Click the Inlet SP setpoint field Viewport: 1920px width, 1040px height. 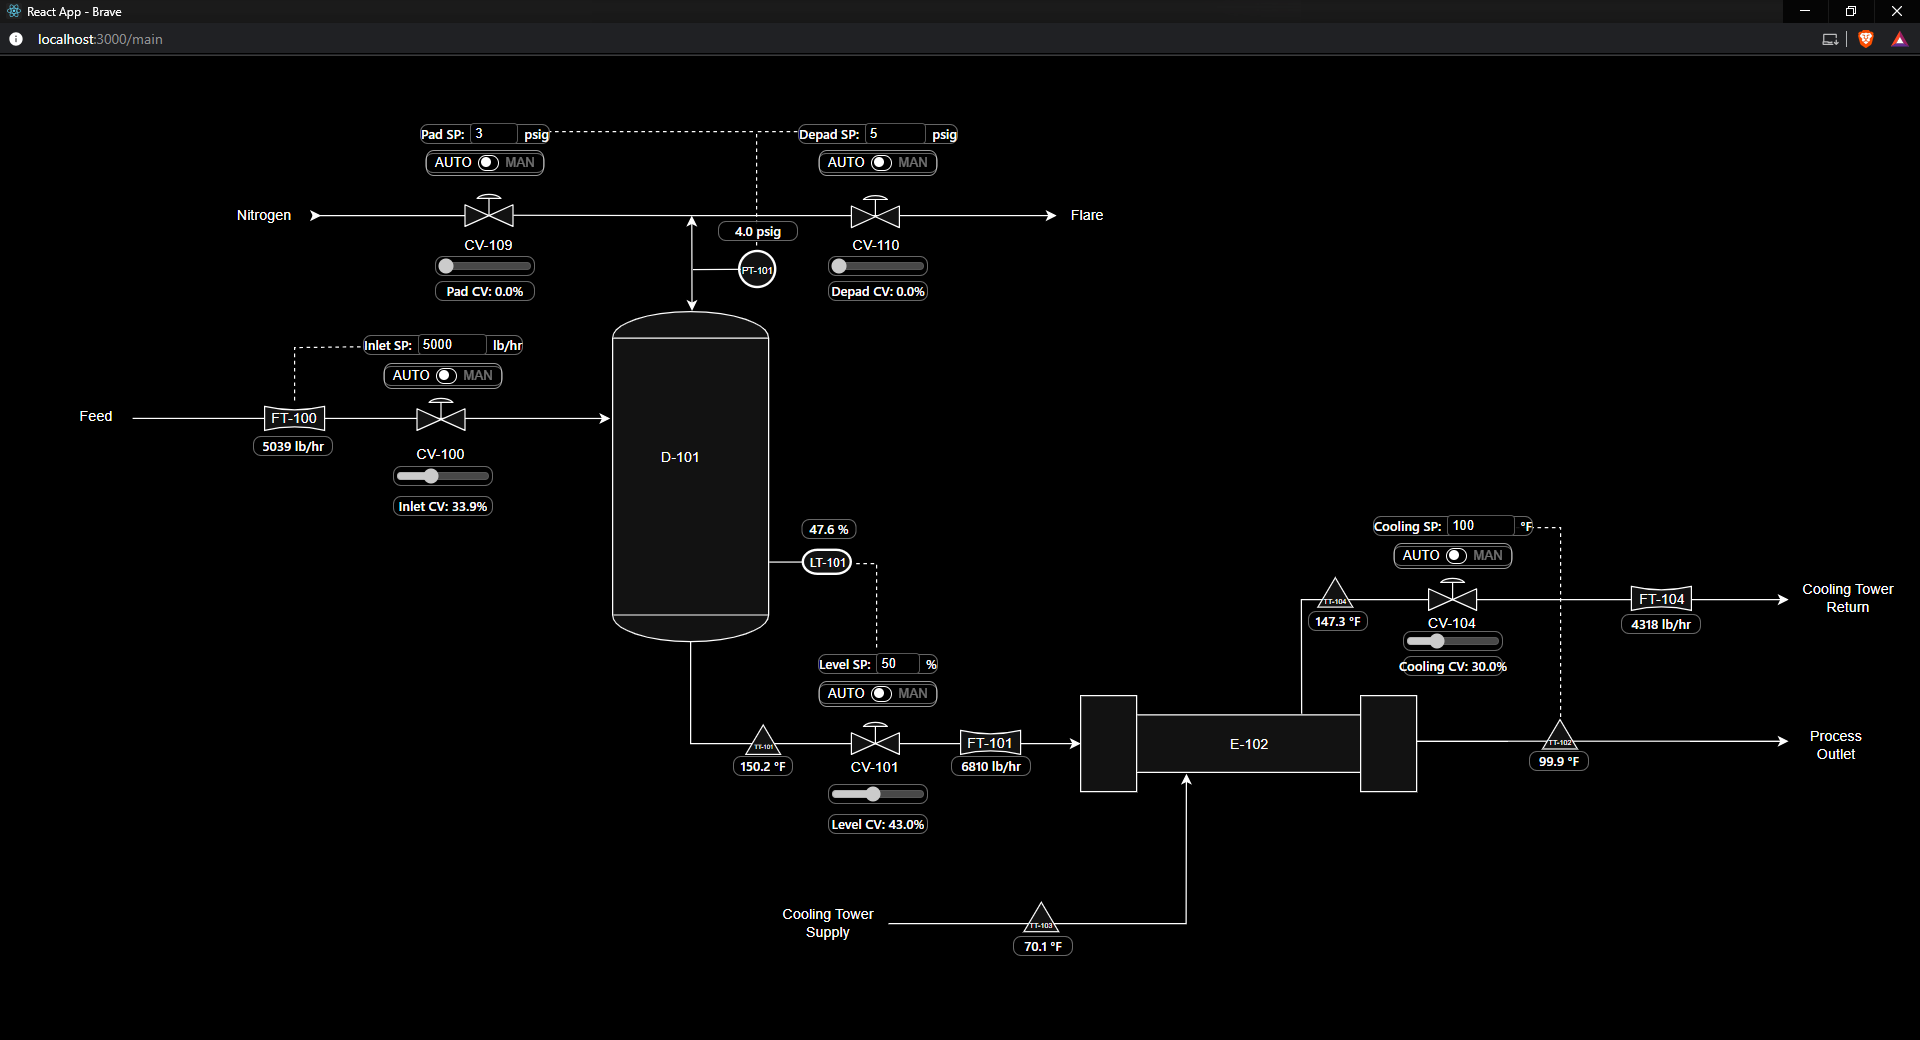click(x=450, y=344)
